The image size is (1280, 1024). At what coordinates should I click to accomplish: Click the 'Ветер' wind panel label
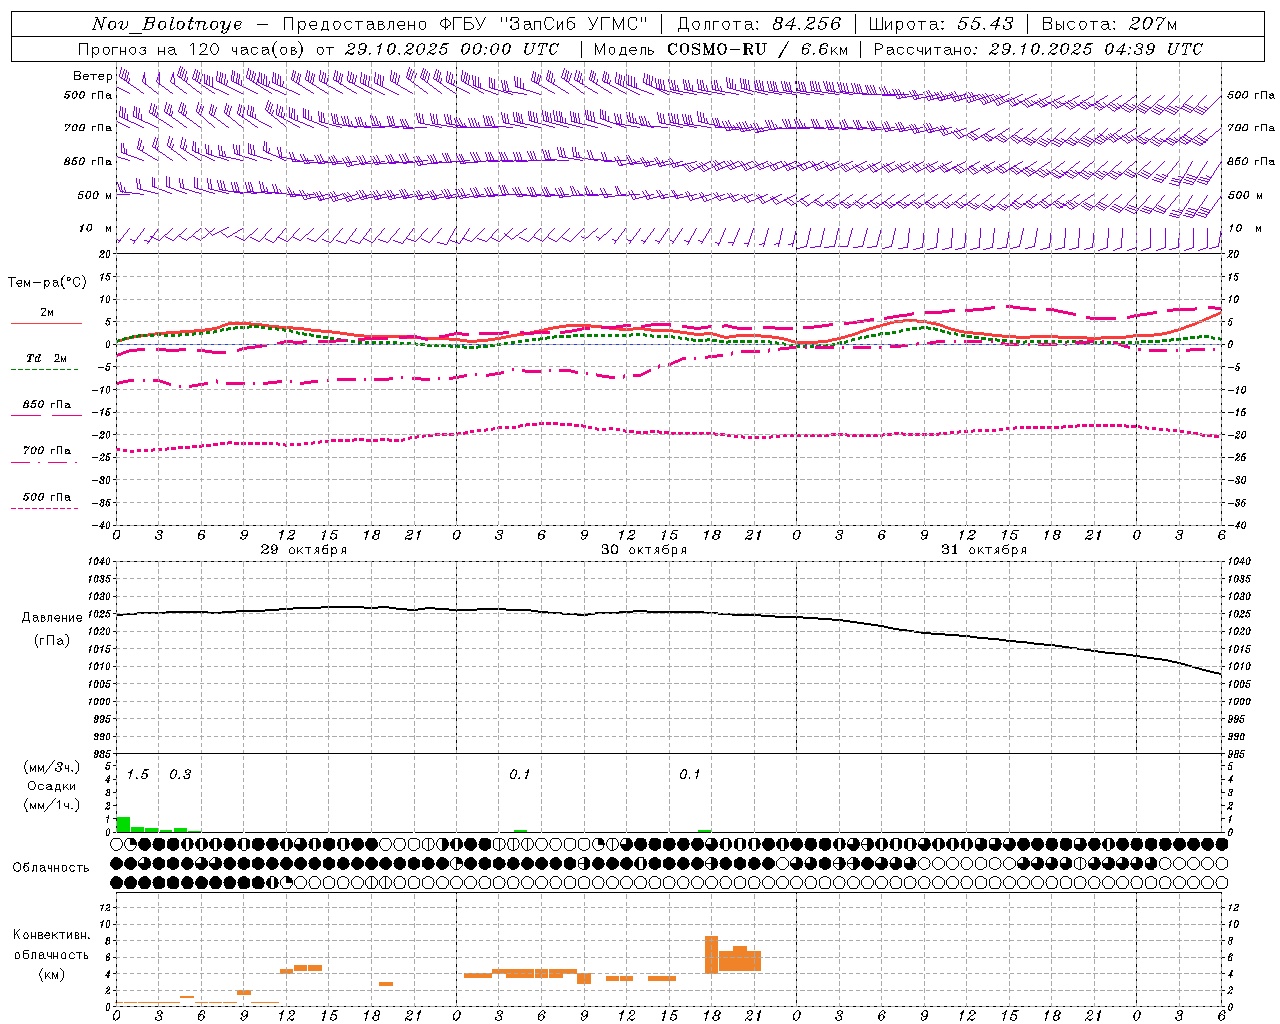(92, 76)
